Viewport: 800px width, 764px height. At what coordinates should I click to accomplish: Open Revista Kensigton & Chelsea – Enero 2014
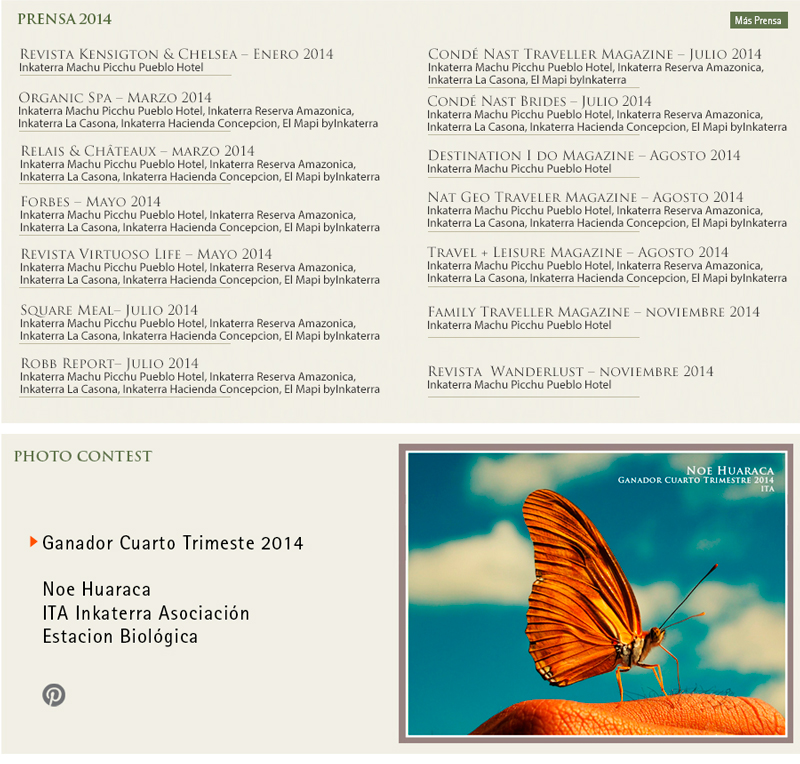click(x=177, y=54)
